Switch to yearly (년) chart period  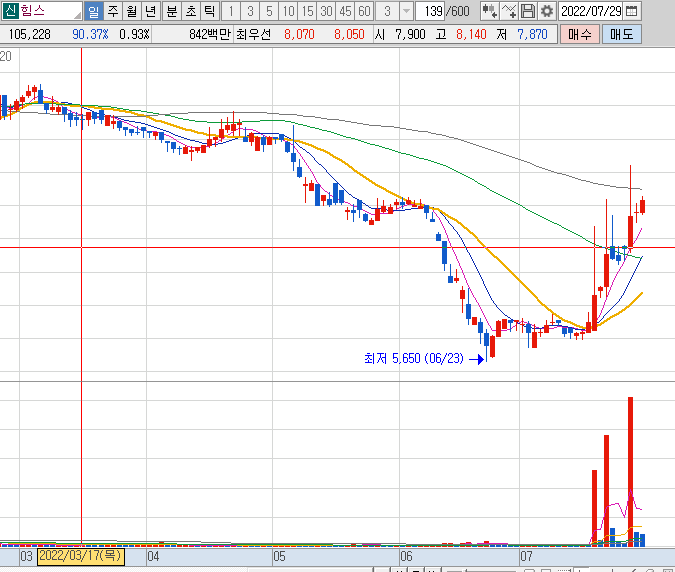[x=151, y=11]
